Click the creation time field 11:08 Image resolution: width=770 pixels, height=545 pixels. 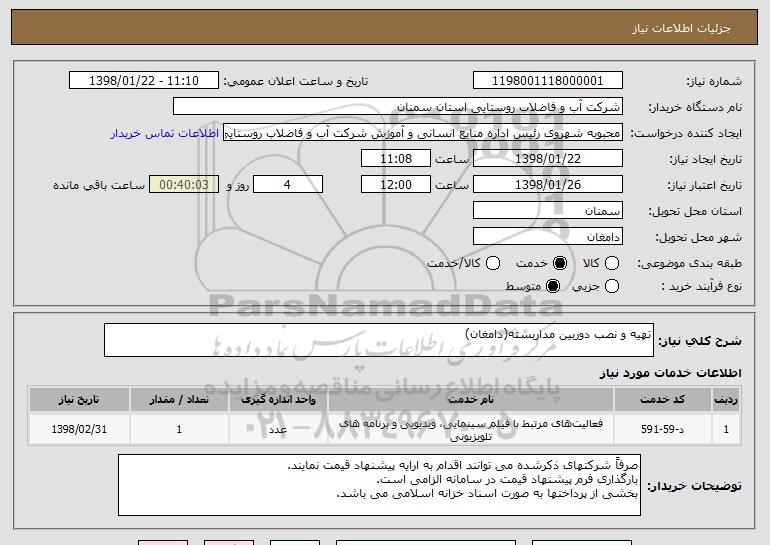click(396, 159)
